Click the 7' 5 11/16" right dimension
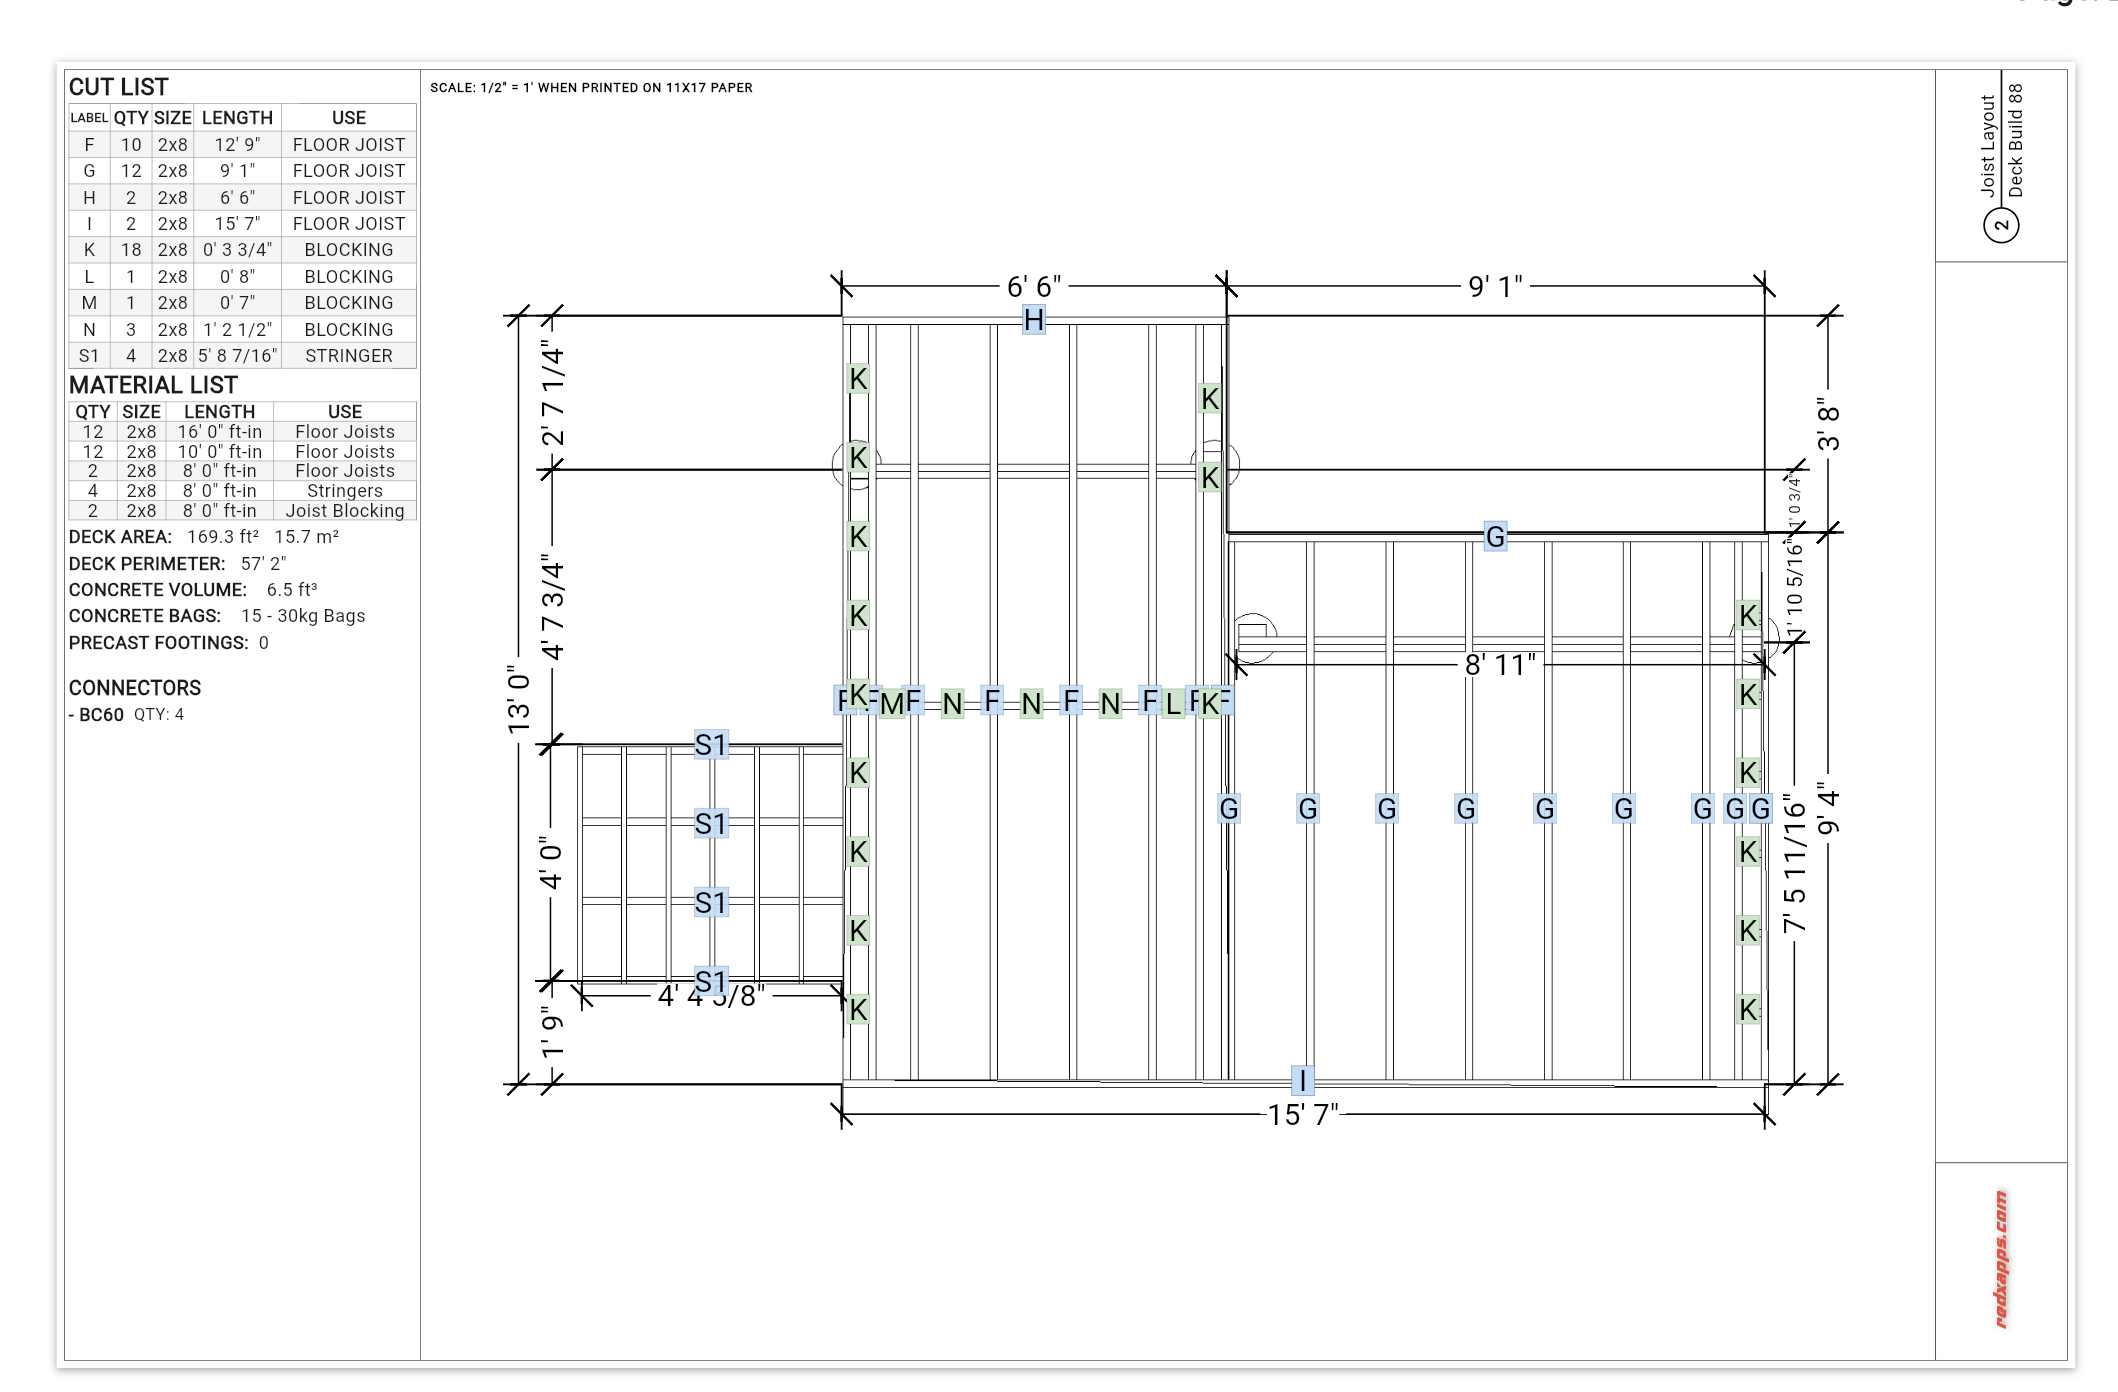Viewport: 2118px width, 1392px height. [1796, 865]
